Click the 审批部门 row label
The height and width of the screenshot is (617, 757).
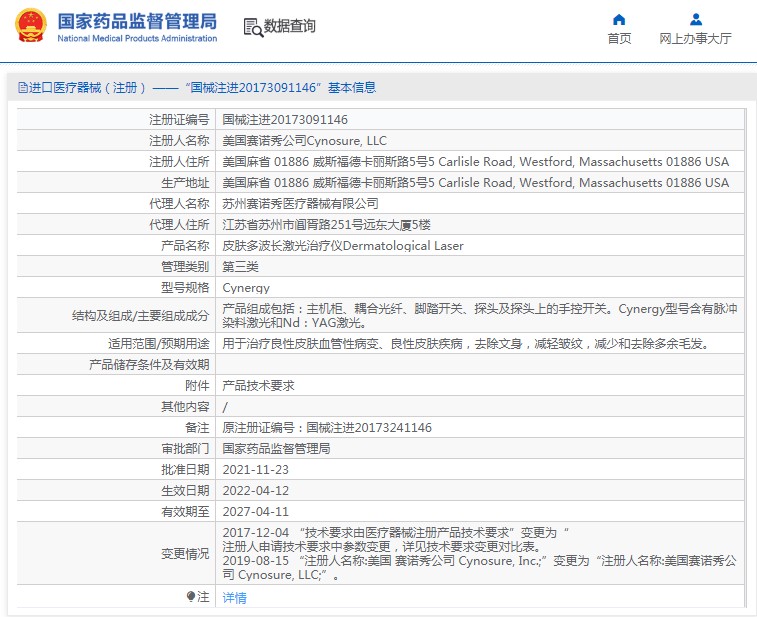pos(185,449)
